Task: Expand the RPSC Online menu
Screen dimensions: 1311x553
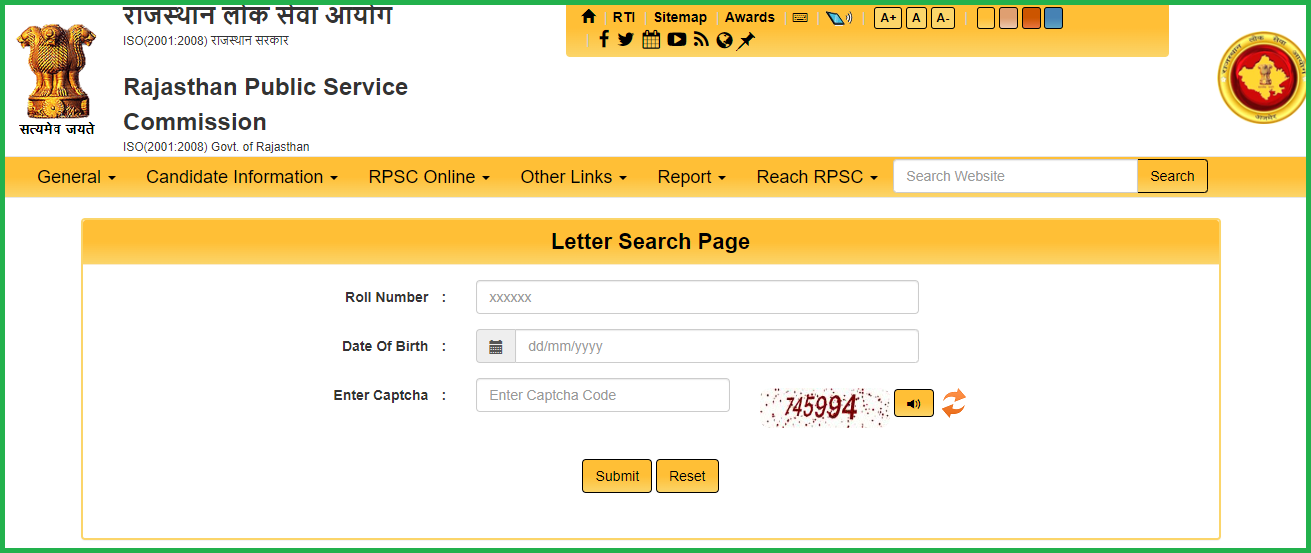Action: (x=429, y=177)
